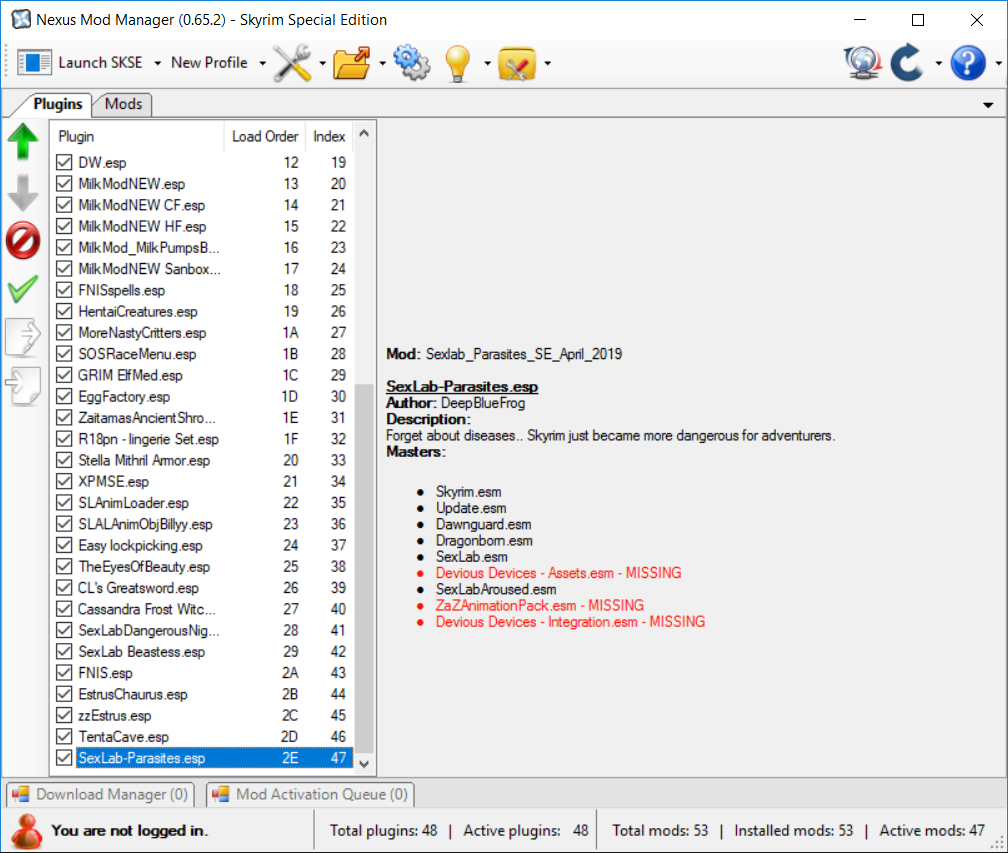Screen dimensions: 1008x853
Task: Open settings gears icon
Action: [411, 62]
